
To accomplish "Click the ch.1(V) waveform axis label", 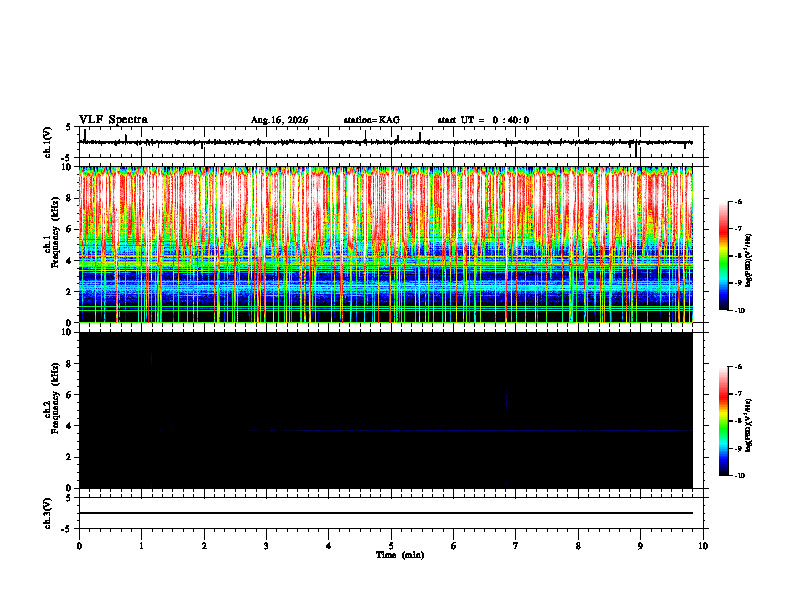I will point(48,142).
